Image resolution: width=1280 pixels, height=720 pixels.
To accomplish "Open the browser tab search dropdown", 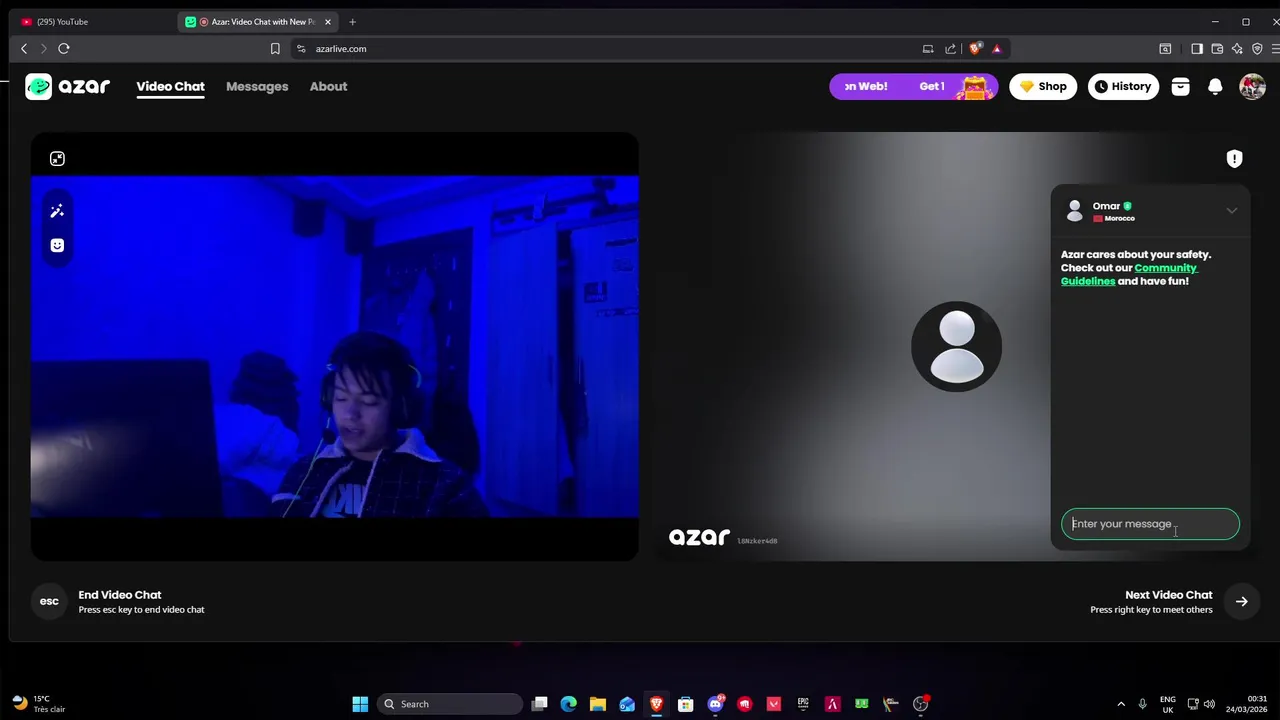I will pos(1165,48).
